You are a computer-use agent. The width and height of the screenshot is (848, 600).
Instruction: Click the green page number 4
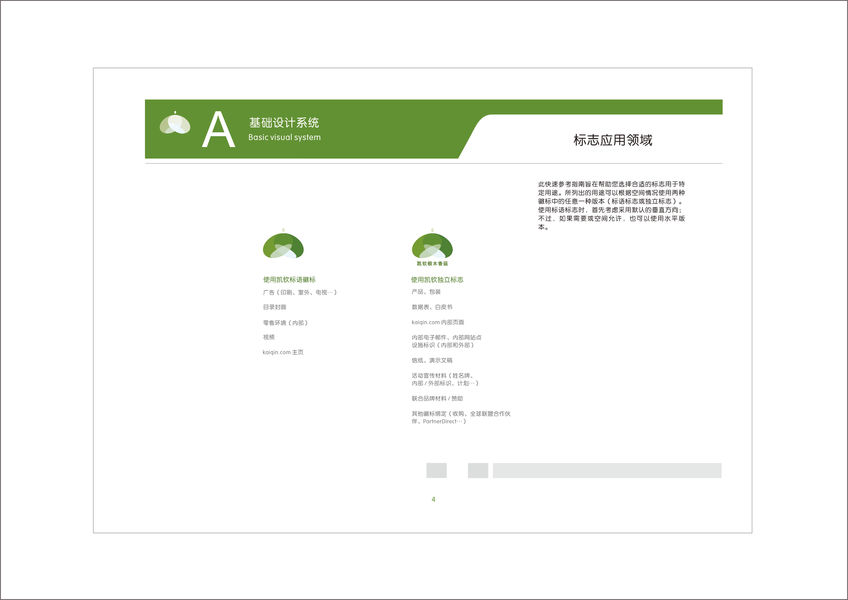point(433,499)
